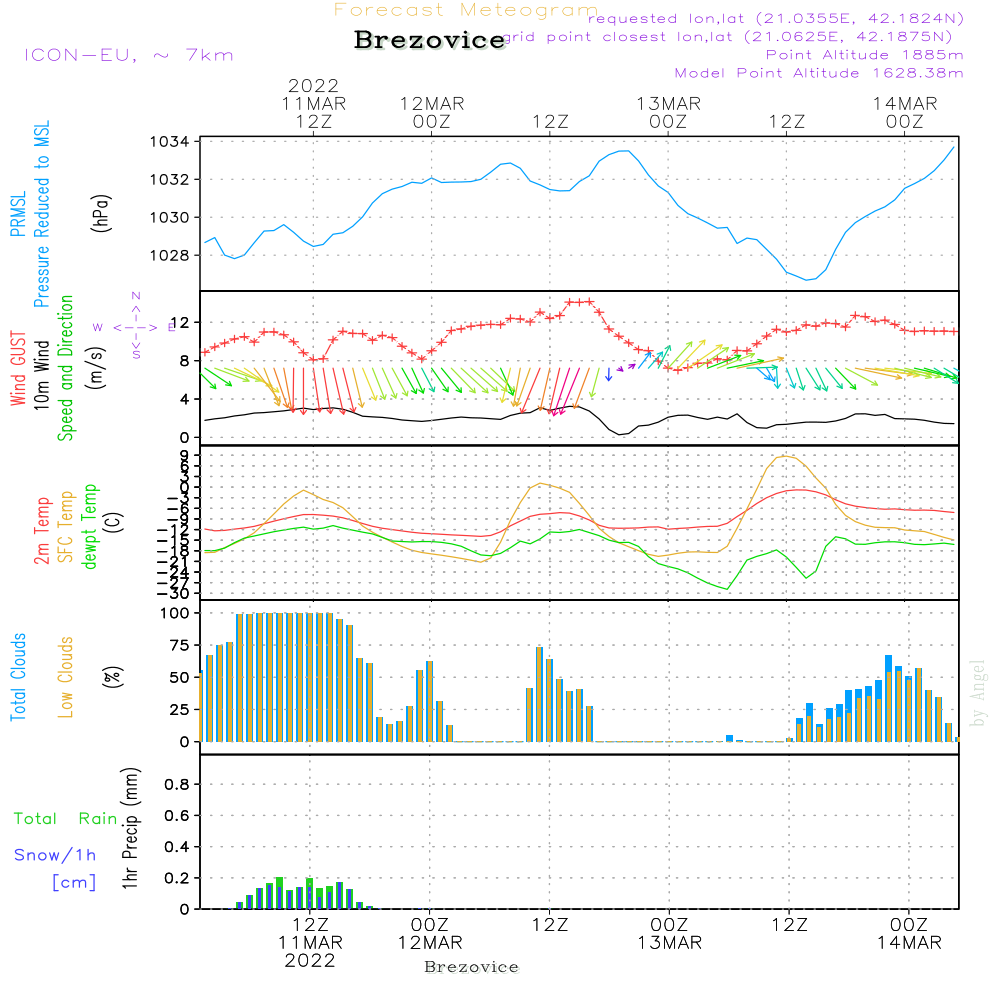Click the '(%)' cloud unit label

(114, 677)
